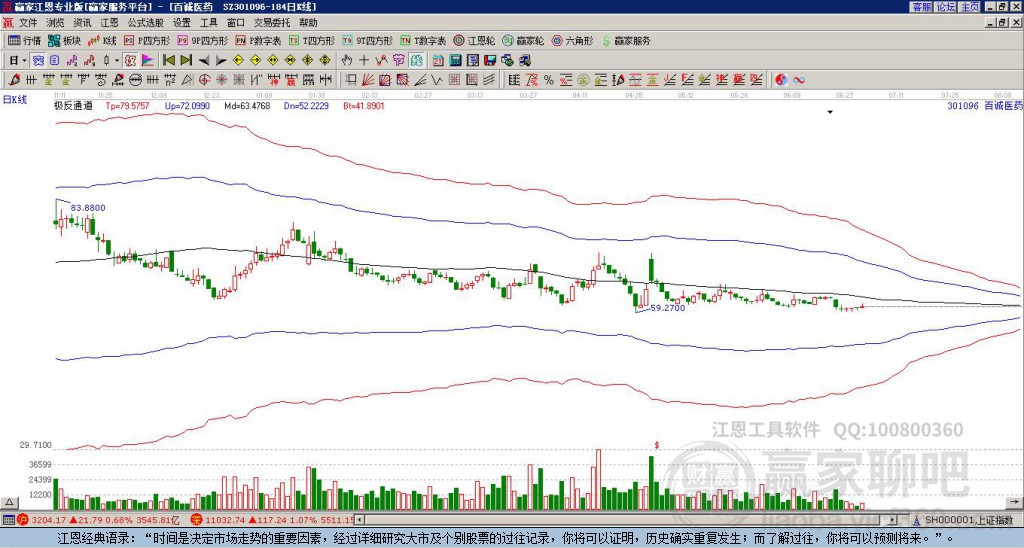Toggle the highlighted chart mode button next to 日

pos(39,61)
